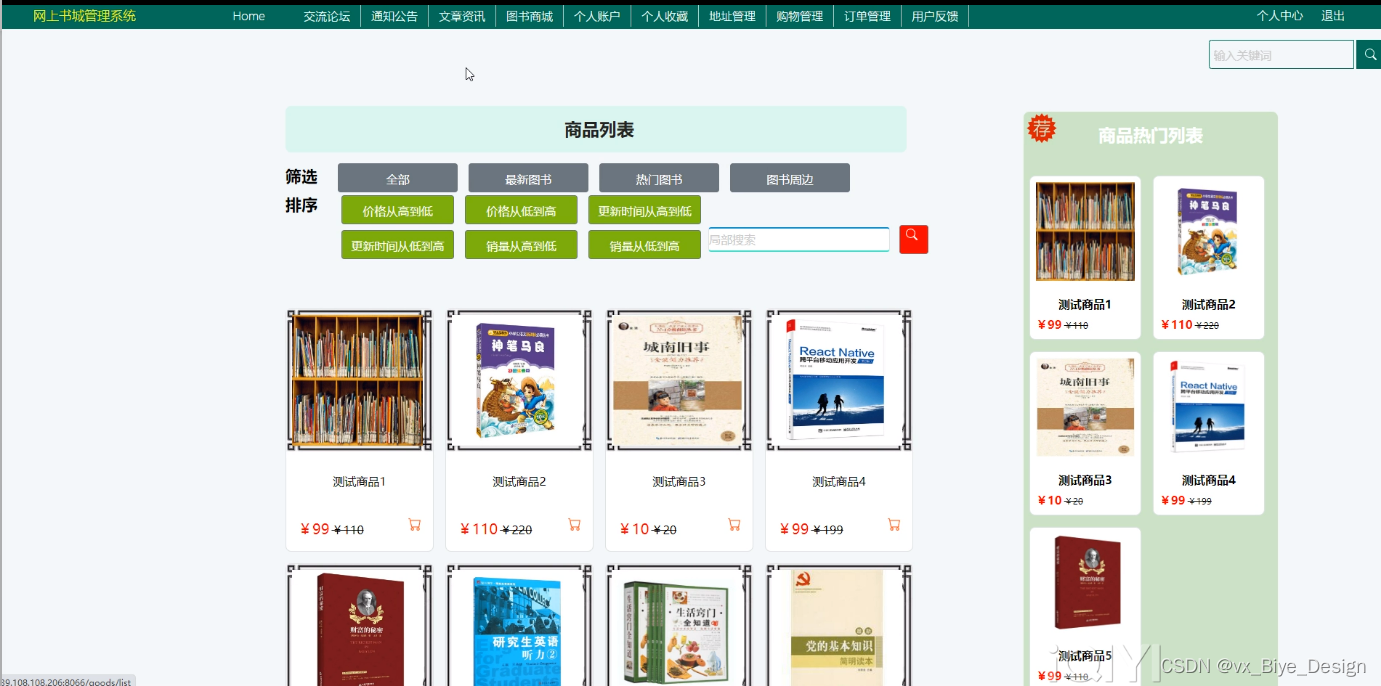The width and height of the screenshot is (1381, 686).
Task: Click the 商品热门列表 heading
Action: (1150, 136)
